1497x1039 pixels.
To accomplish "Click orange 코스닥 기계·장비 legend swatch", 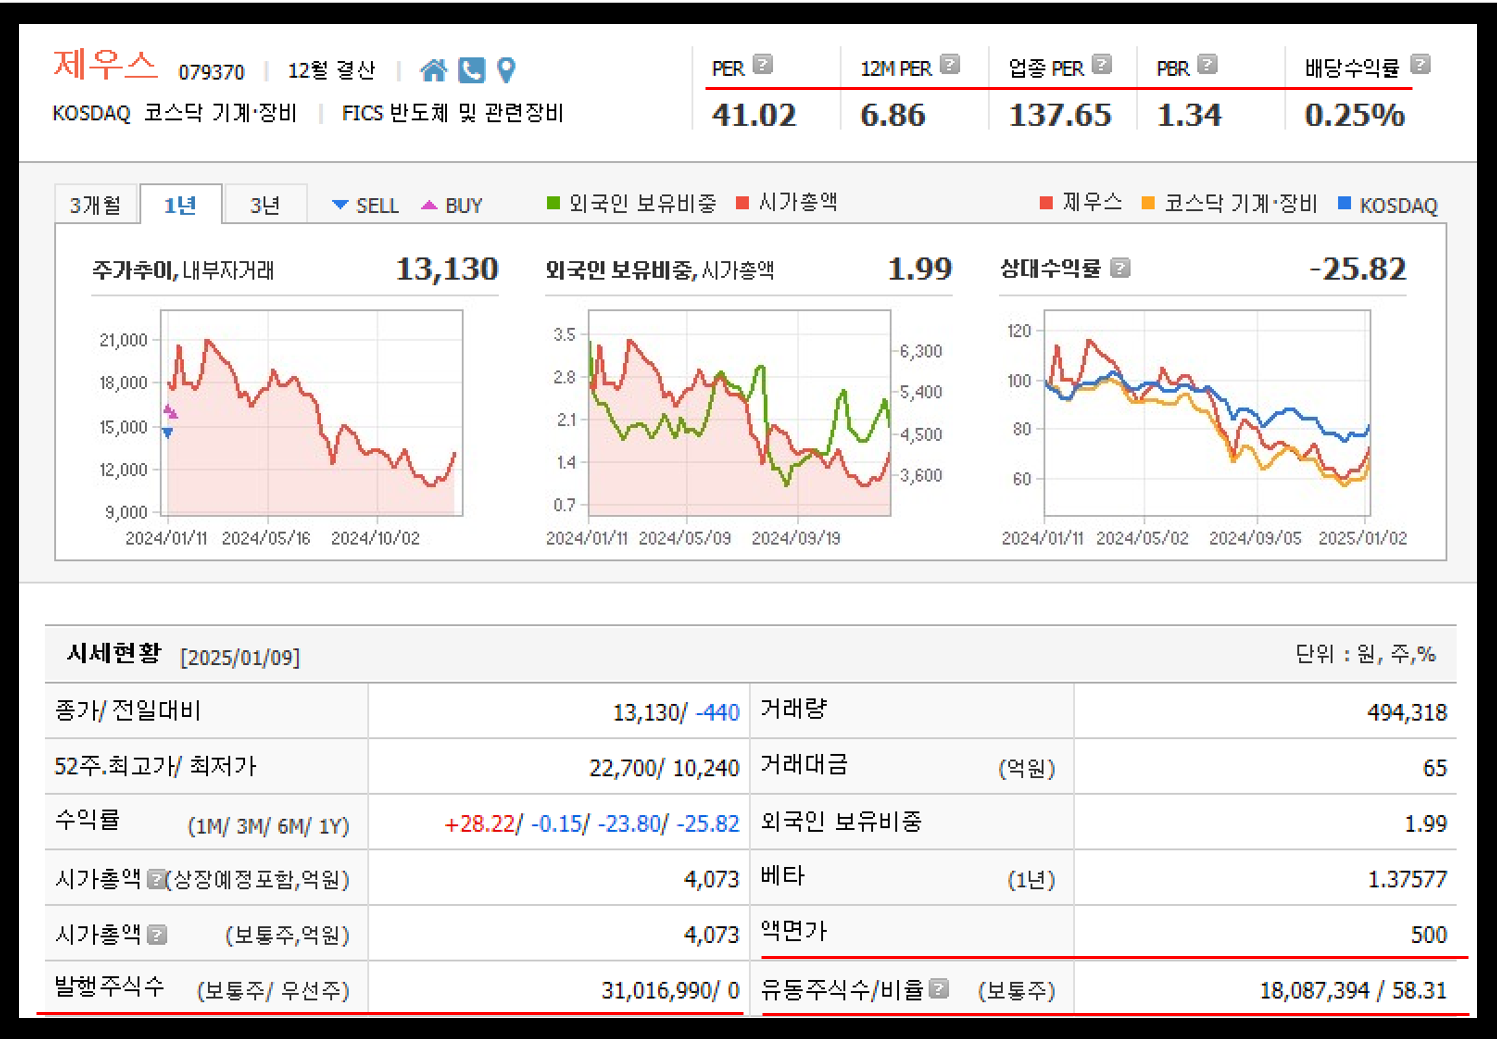I will (x=1148, y=203).
